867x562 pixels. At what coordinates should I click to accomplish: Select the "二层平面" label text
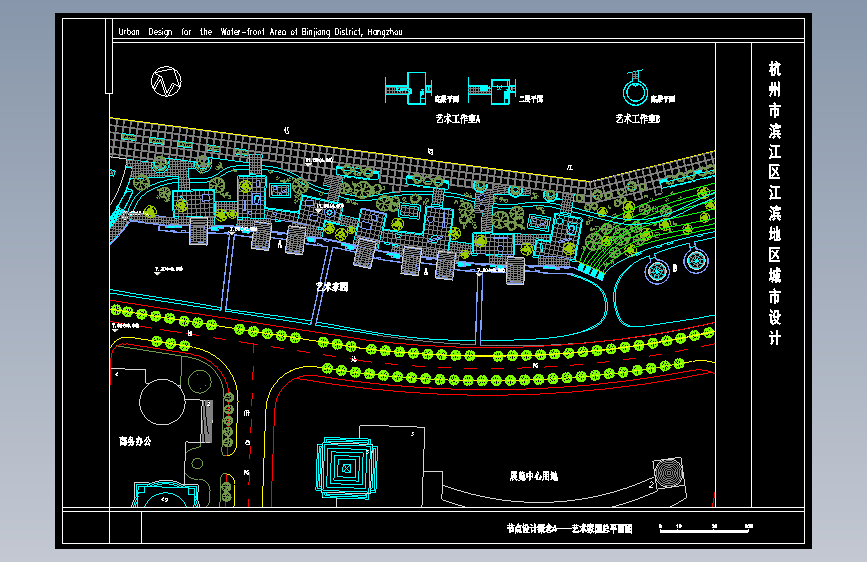click(531, 99)
